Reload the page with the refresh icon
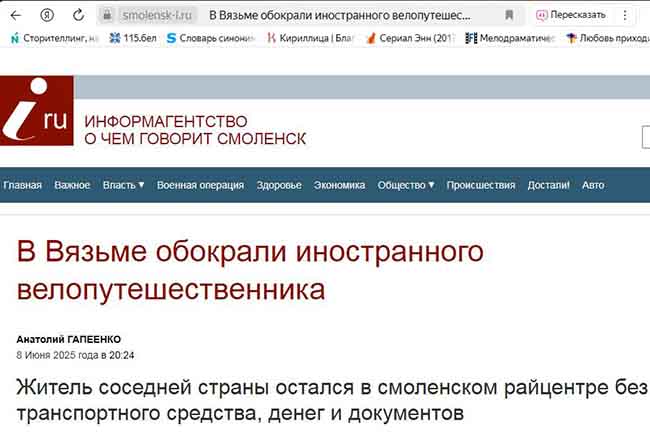 tap(76, 15)
